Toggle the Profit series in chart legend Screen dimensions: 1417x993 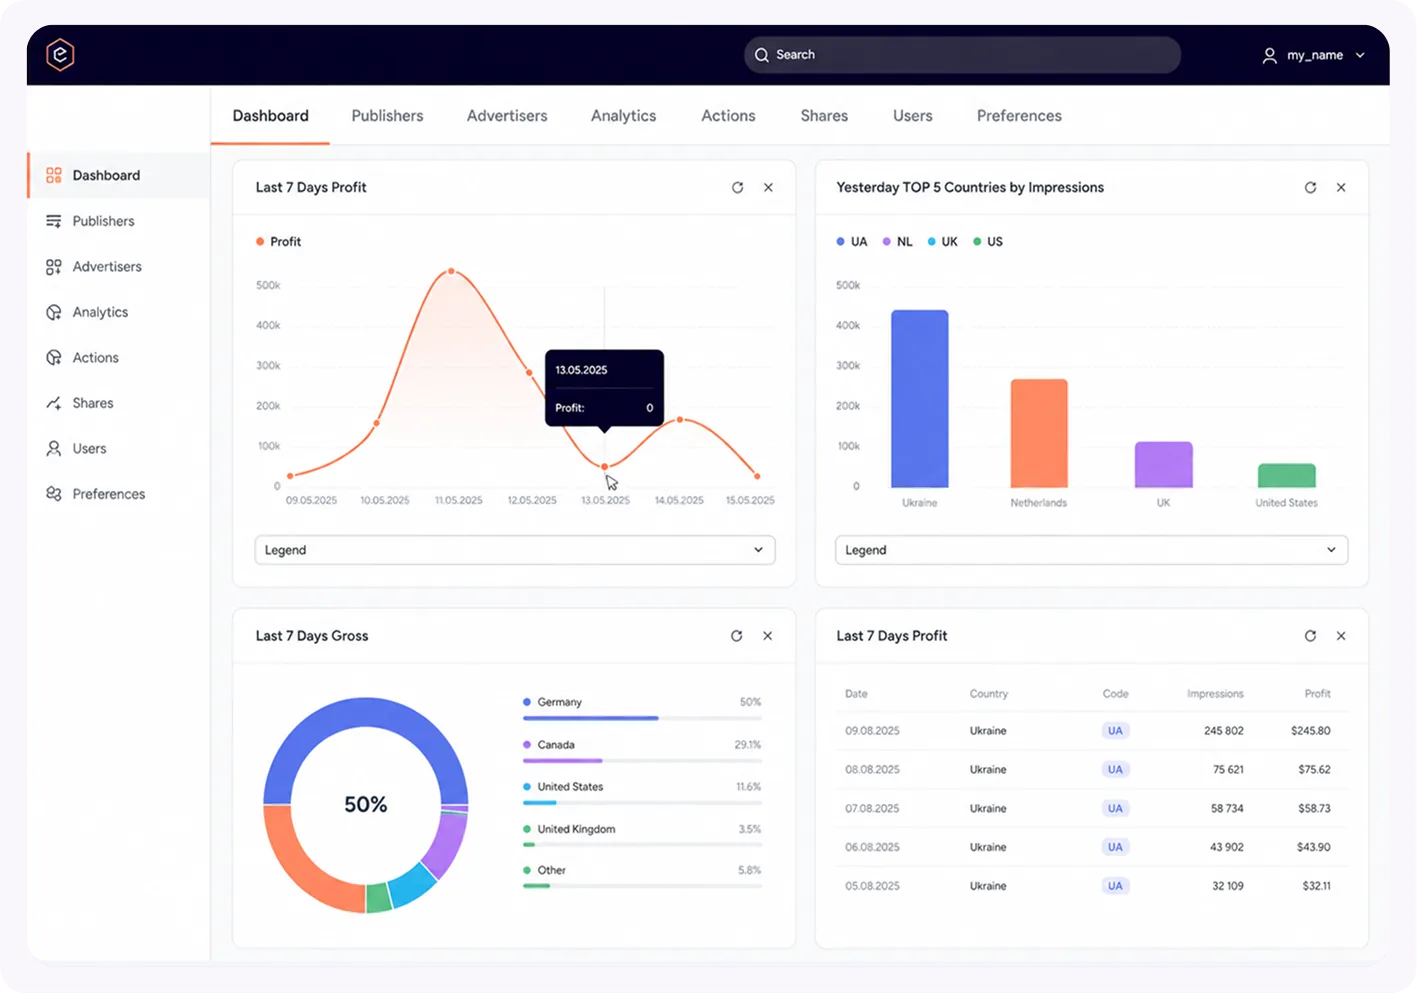[x=278, y=242]
